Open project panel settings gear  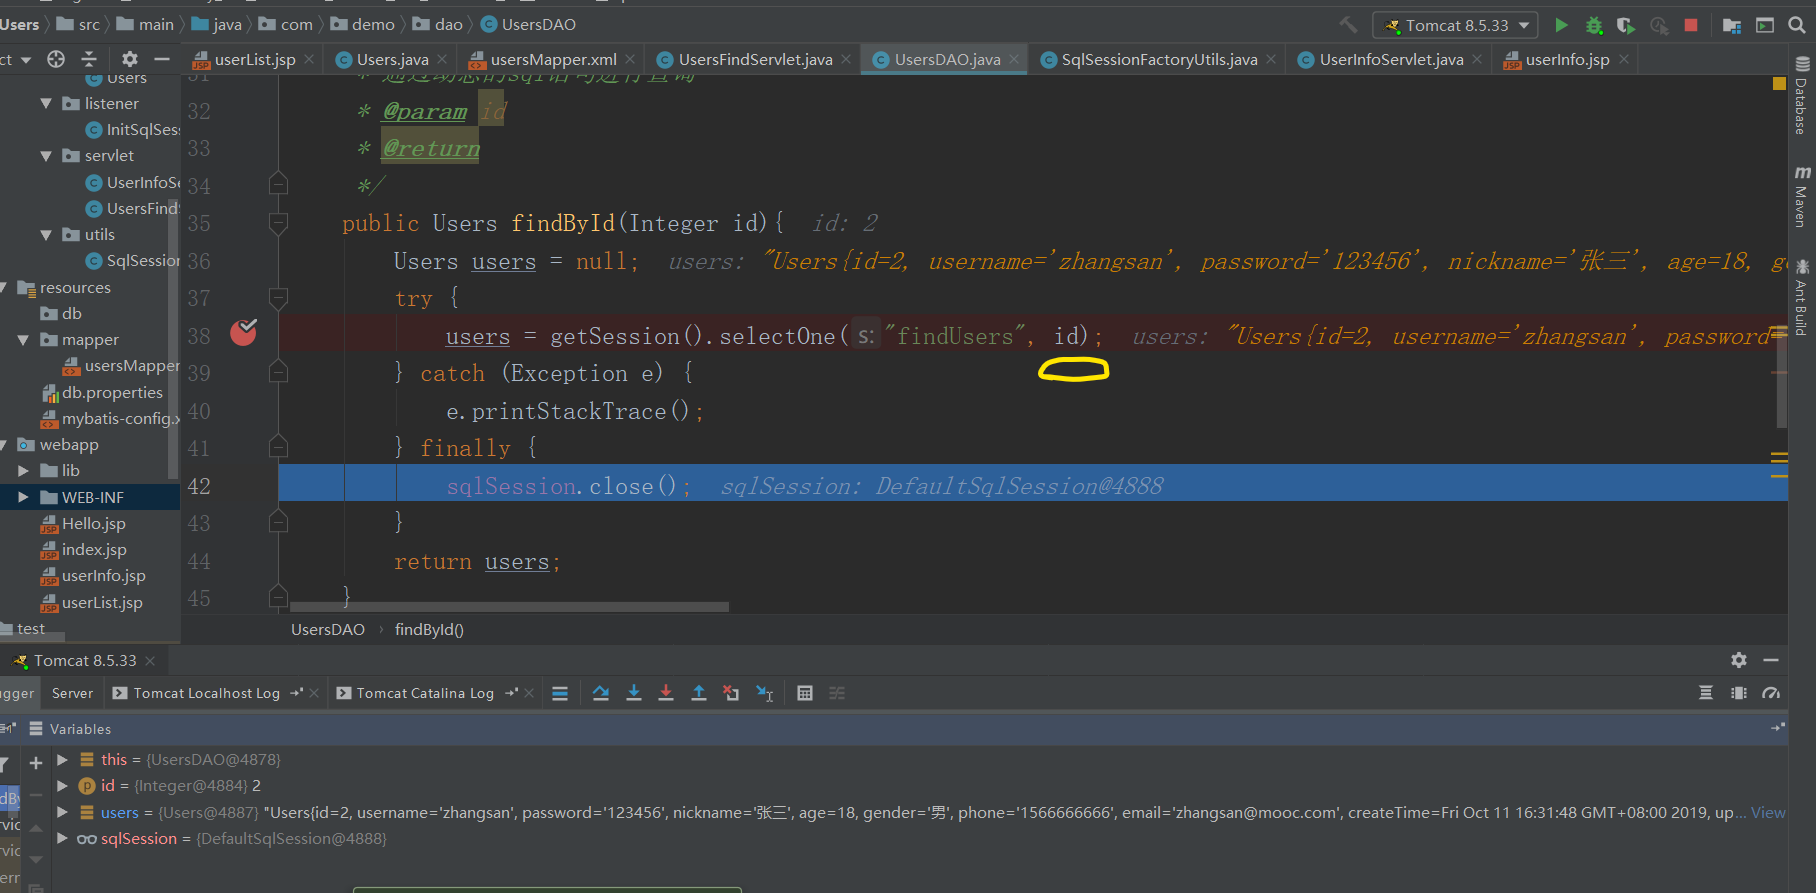click(129, 59)
